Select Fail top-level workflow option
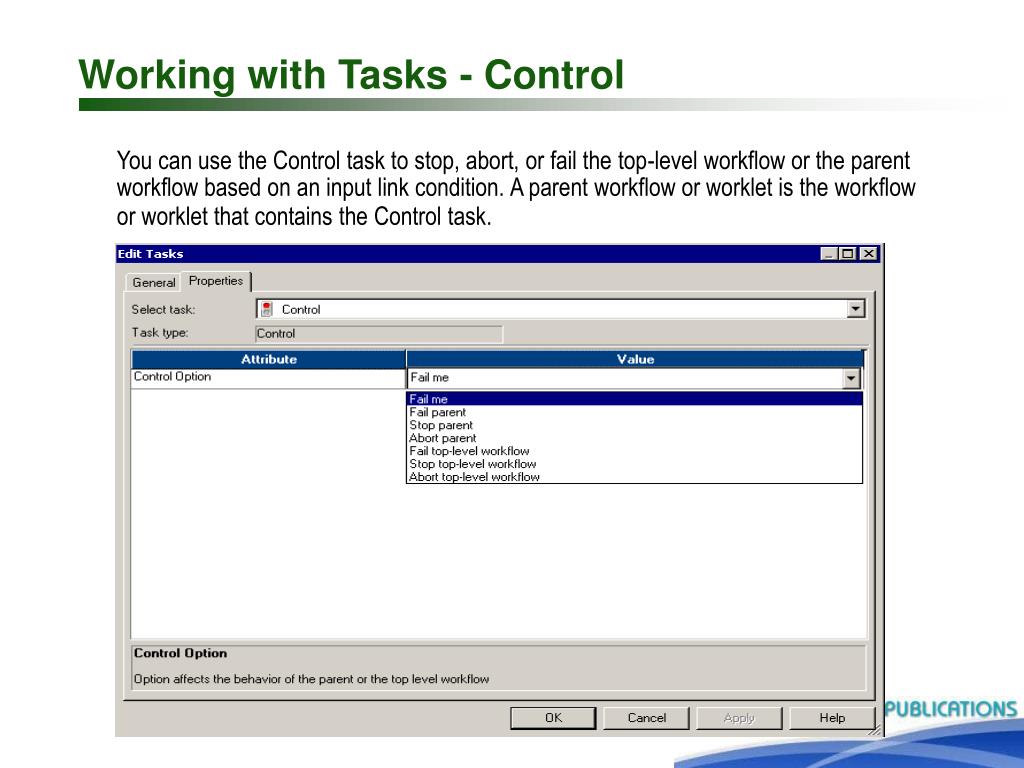The width and height of the screenshot is (1024, 768). pyautogui.click(x=634, y=451)
